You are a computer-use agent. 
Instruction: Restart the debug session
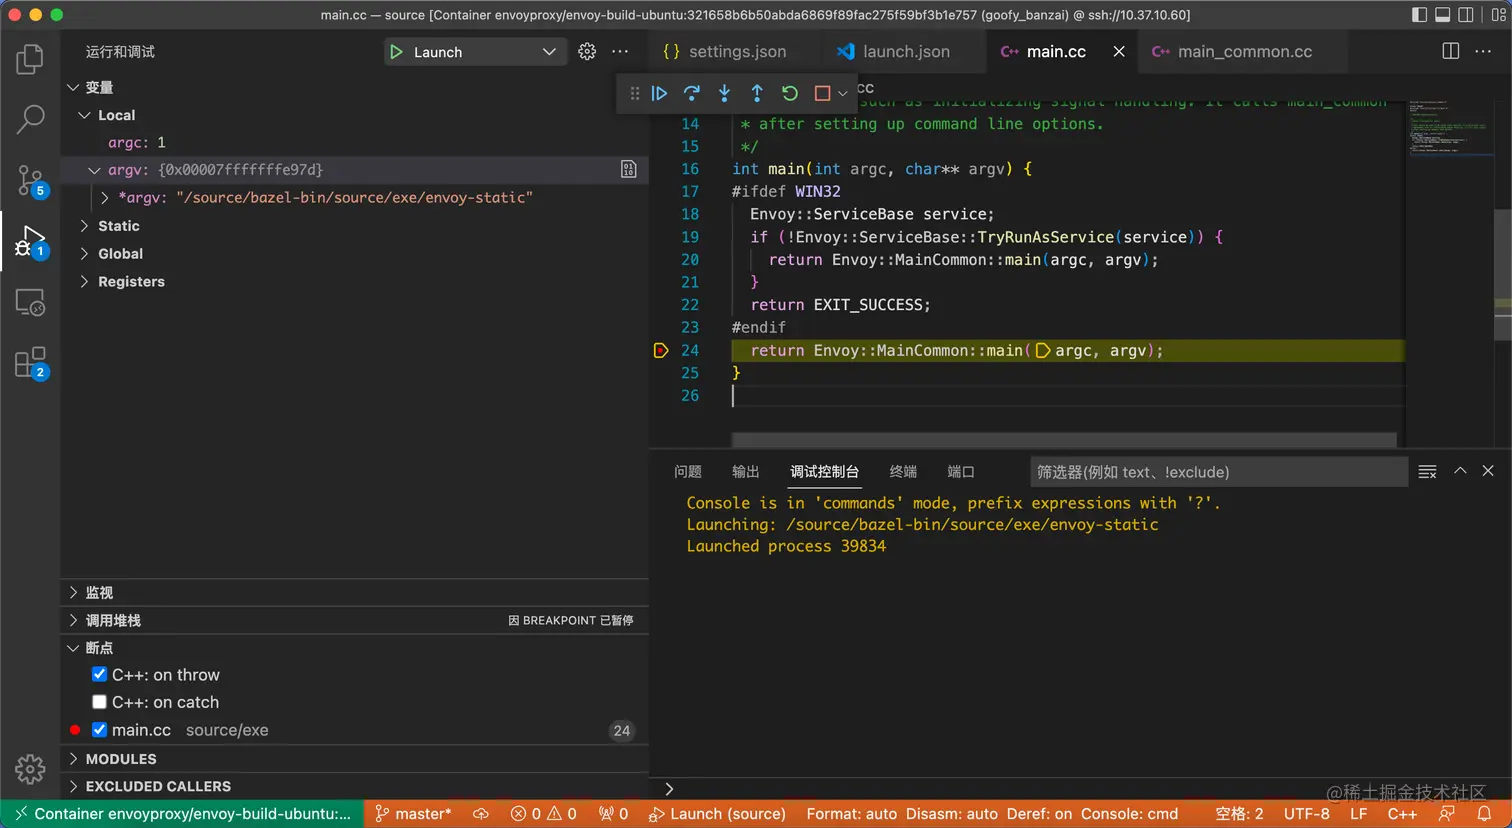[790, 93]
